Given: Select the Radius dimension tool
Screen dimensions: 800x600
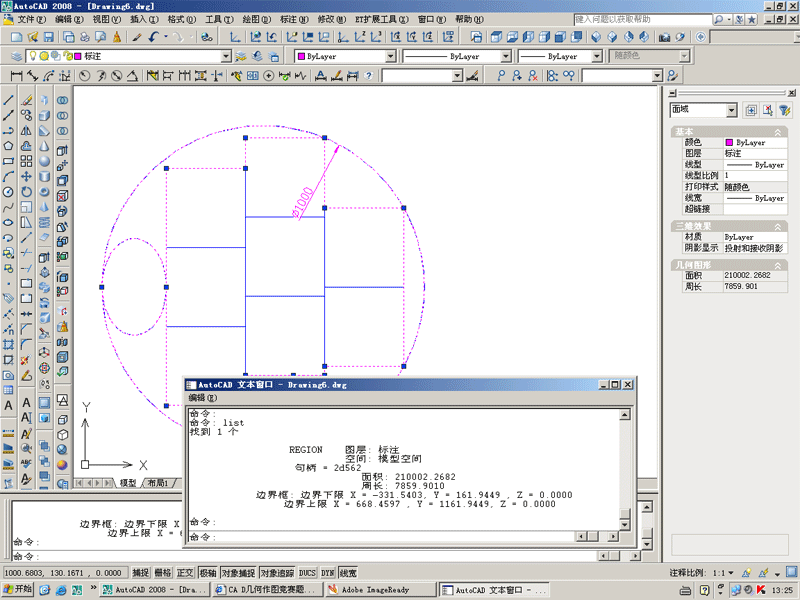Looking at the screenshot, I should 85,76.
